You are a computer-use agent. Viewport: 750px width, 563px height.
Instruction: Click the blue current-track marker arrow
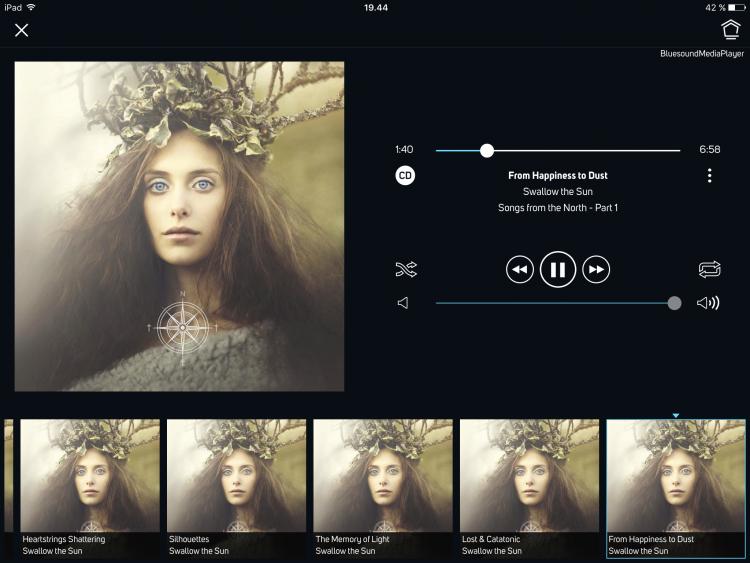[675, 416]
